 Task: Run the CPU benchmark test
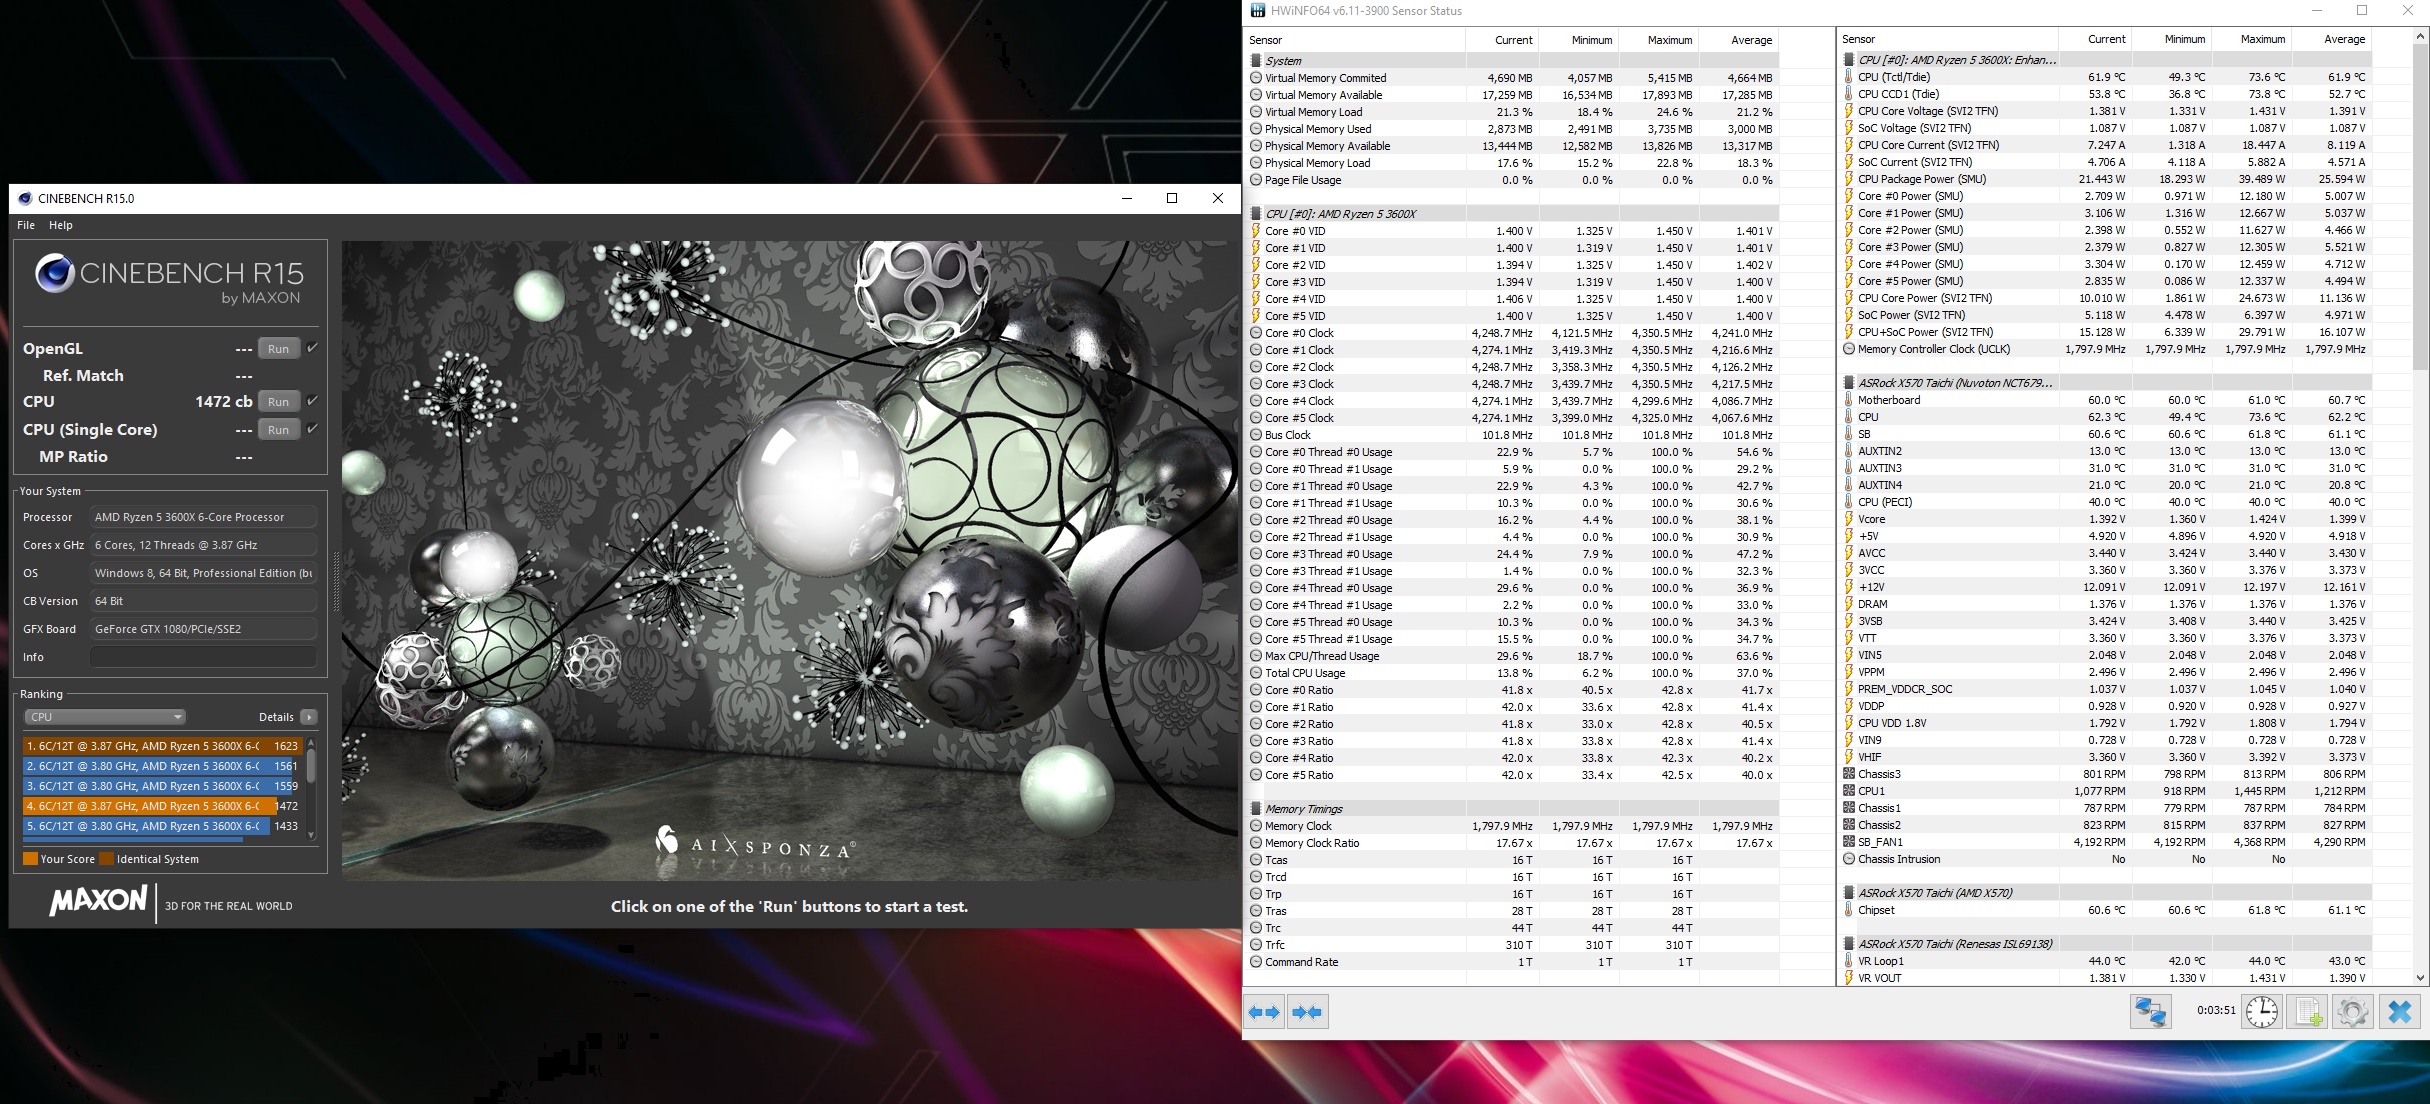tap(278, 401)
